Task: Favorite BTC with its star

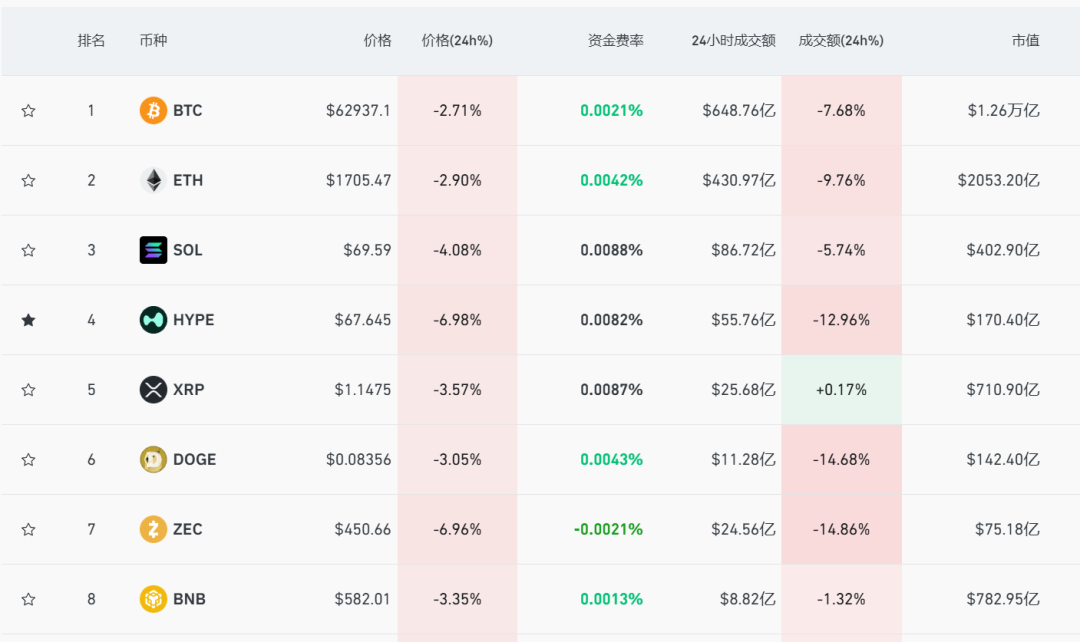Action: click(x=28, y=110)
